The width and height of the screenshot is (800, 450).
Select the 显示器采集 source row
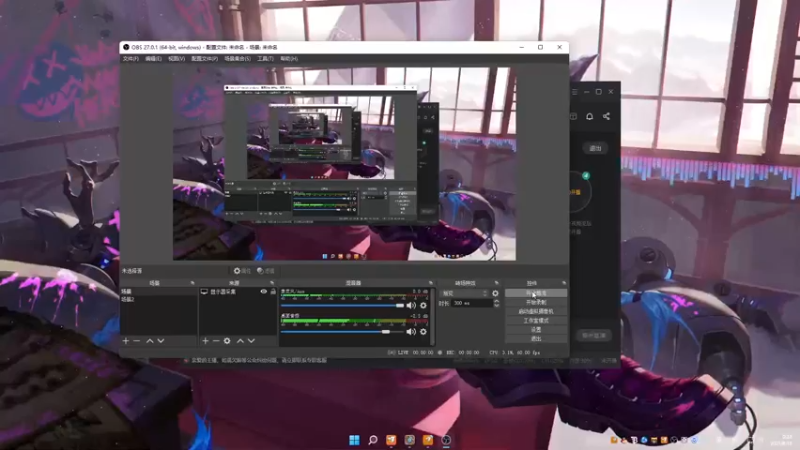pyautogui.click(x=238, y=291)
